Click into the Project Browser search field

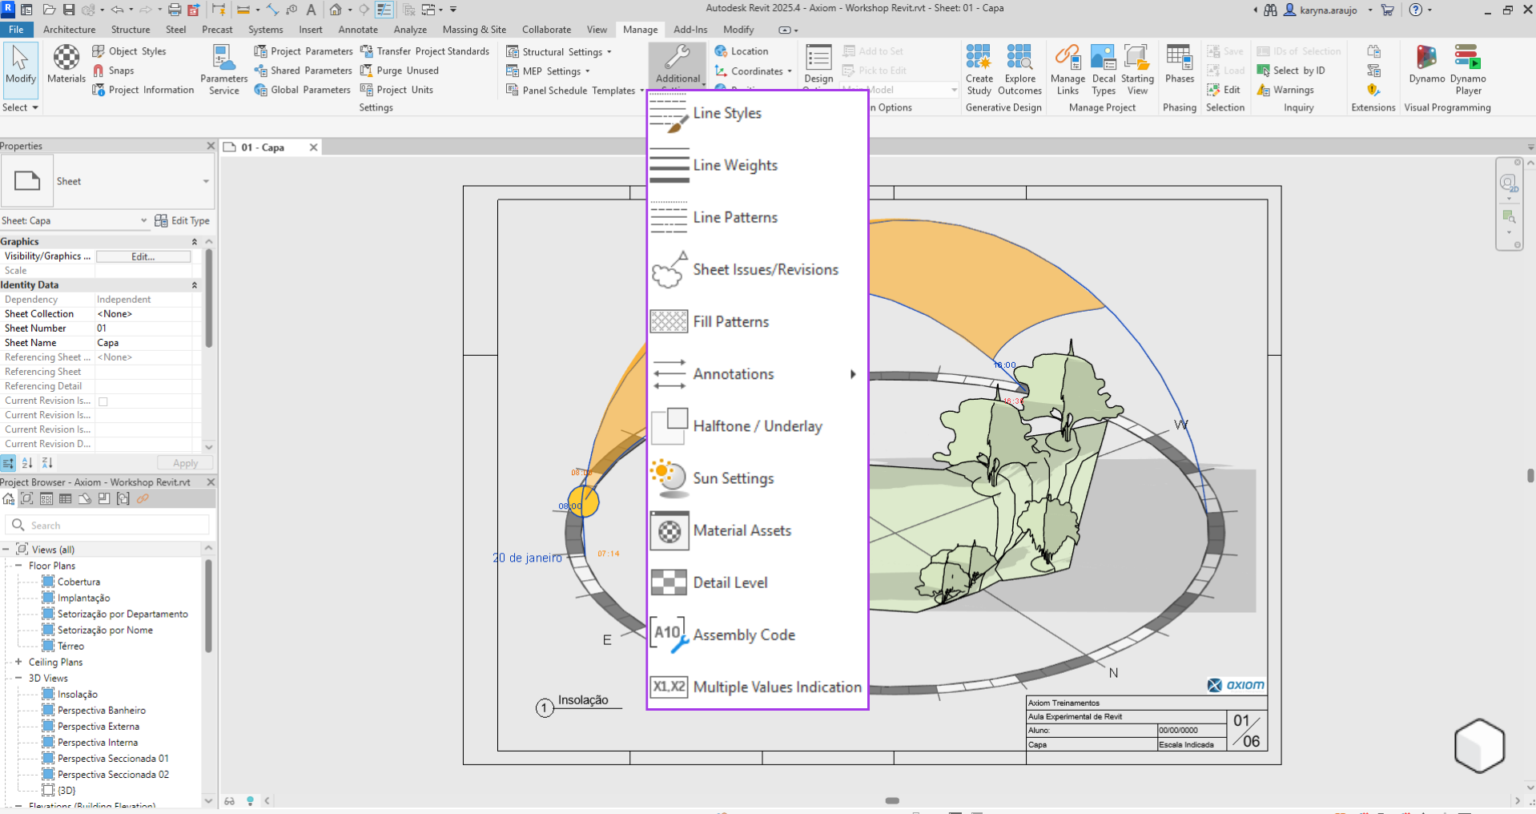[x=110, y=524]
